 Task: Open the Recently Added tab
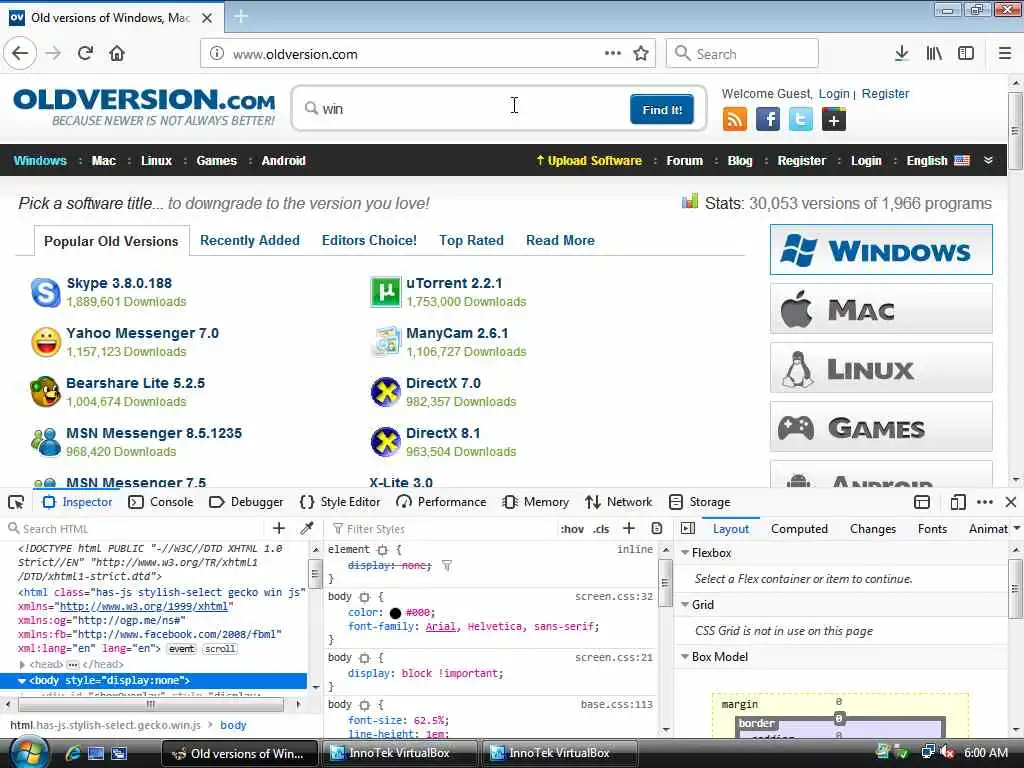249,240
